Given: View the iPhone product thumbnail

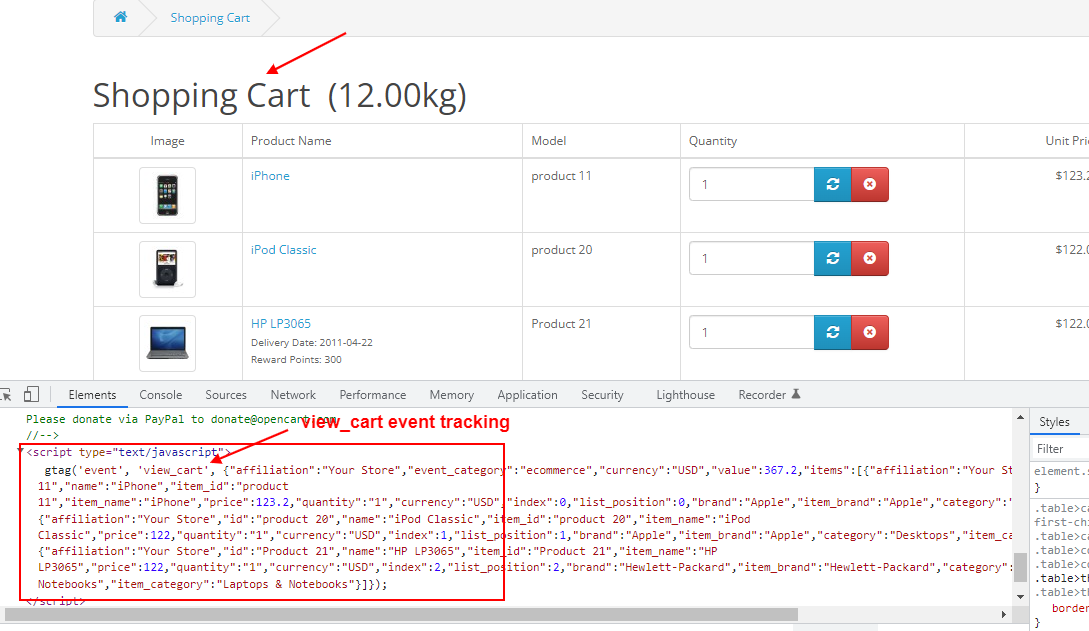Looking at the screenshot, I should pos(167,195).
